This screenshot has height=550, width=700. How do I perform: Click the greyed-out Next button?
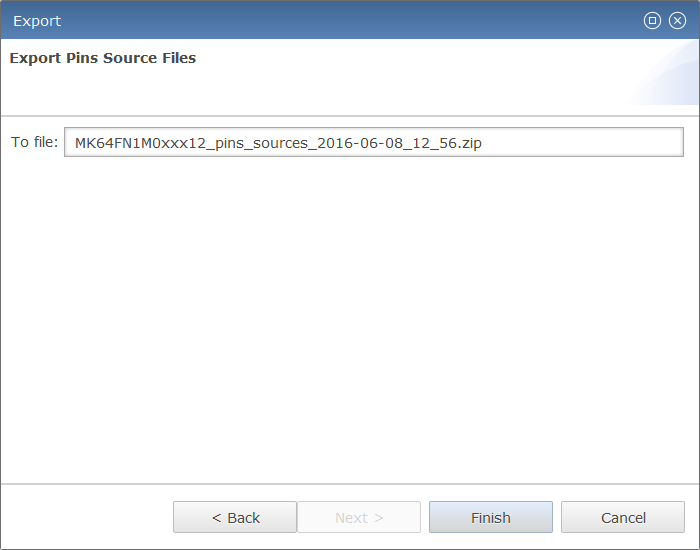coord(359,517)
